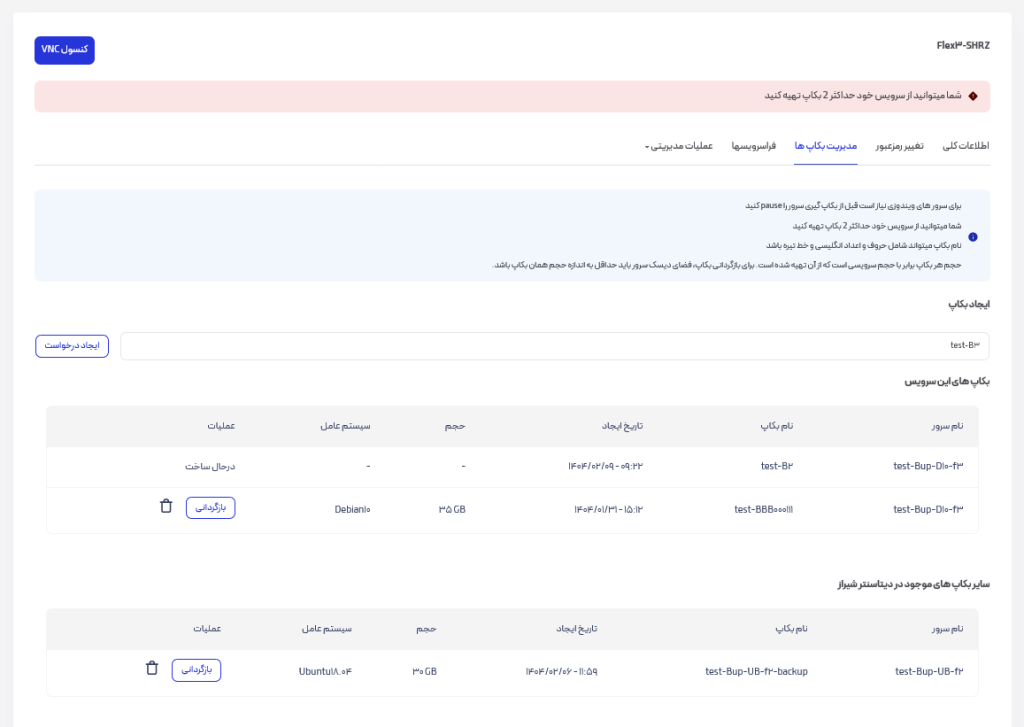1024x727 pixels.
Task: Select the test-B2 backup name cell
Action: 776,466
